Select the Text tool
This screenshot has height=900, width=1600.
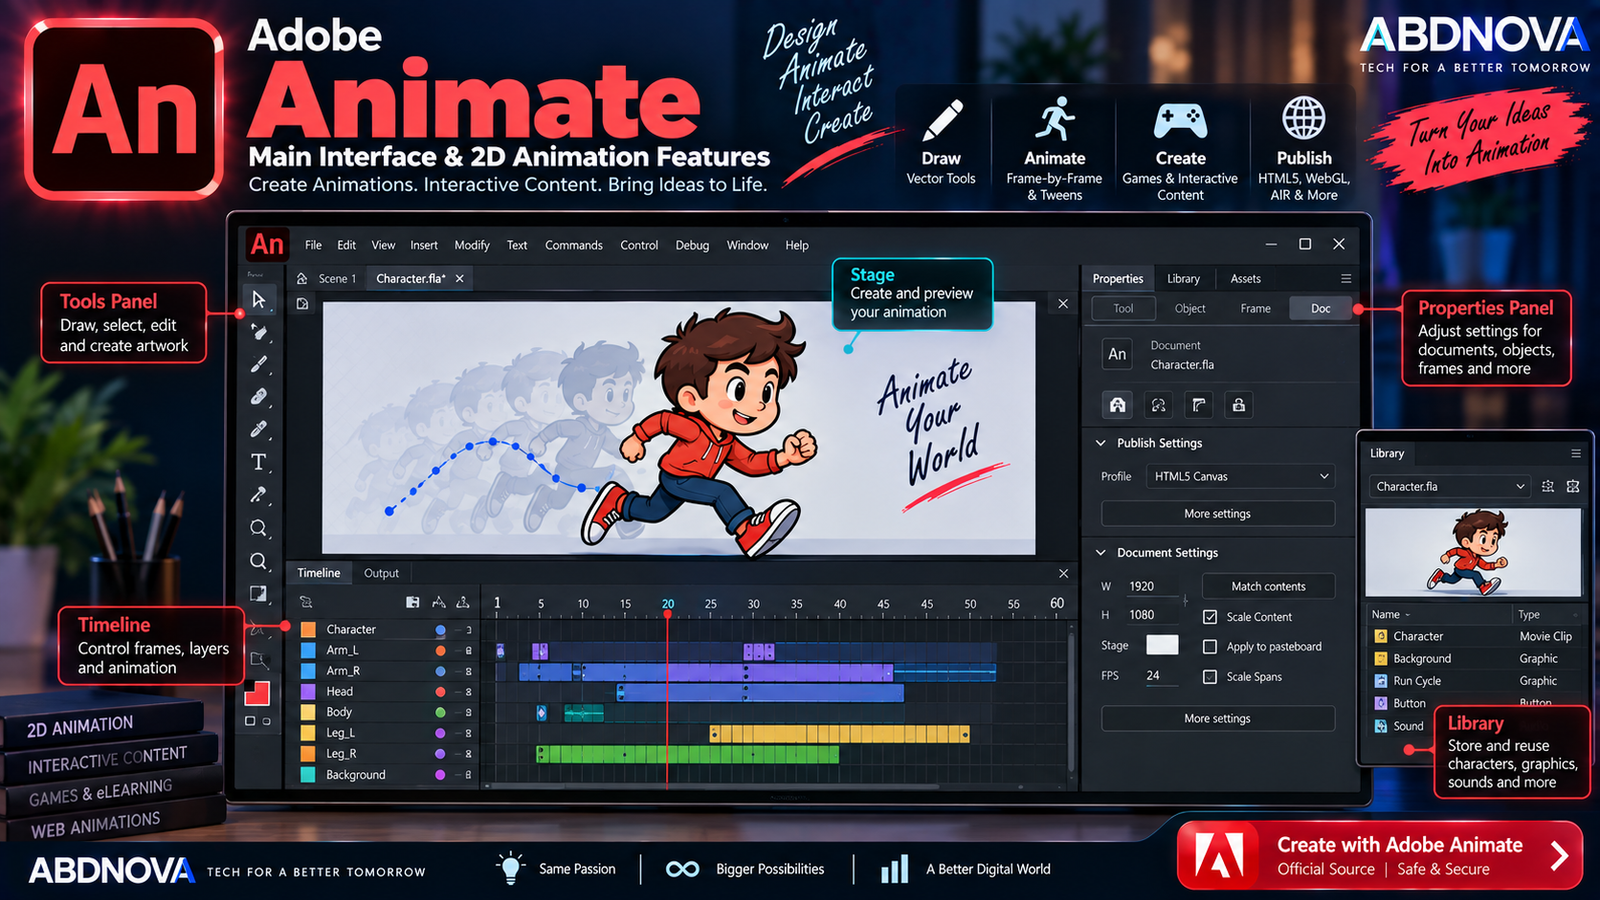[259, 462]
